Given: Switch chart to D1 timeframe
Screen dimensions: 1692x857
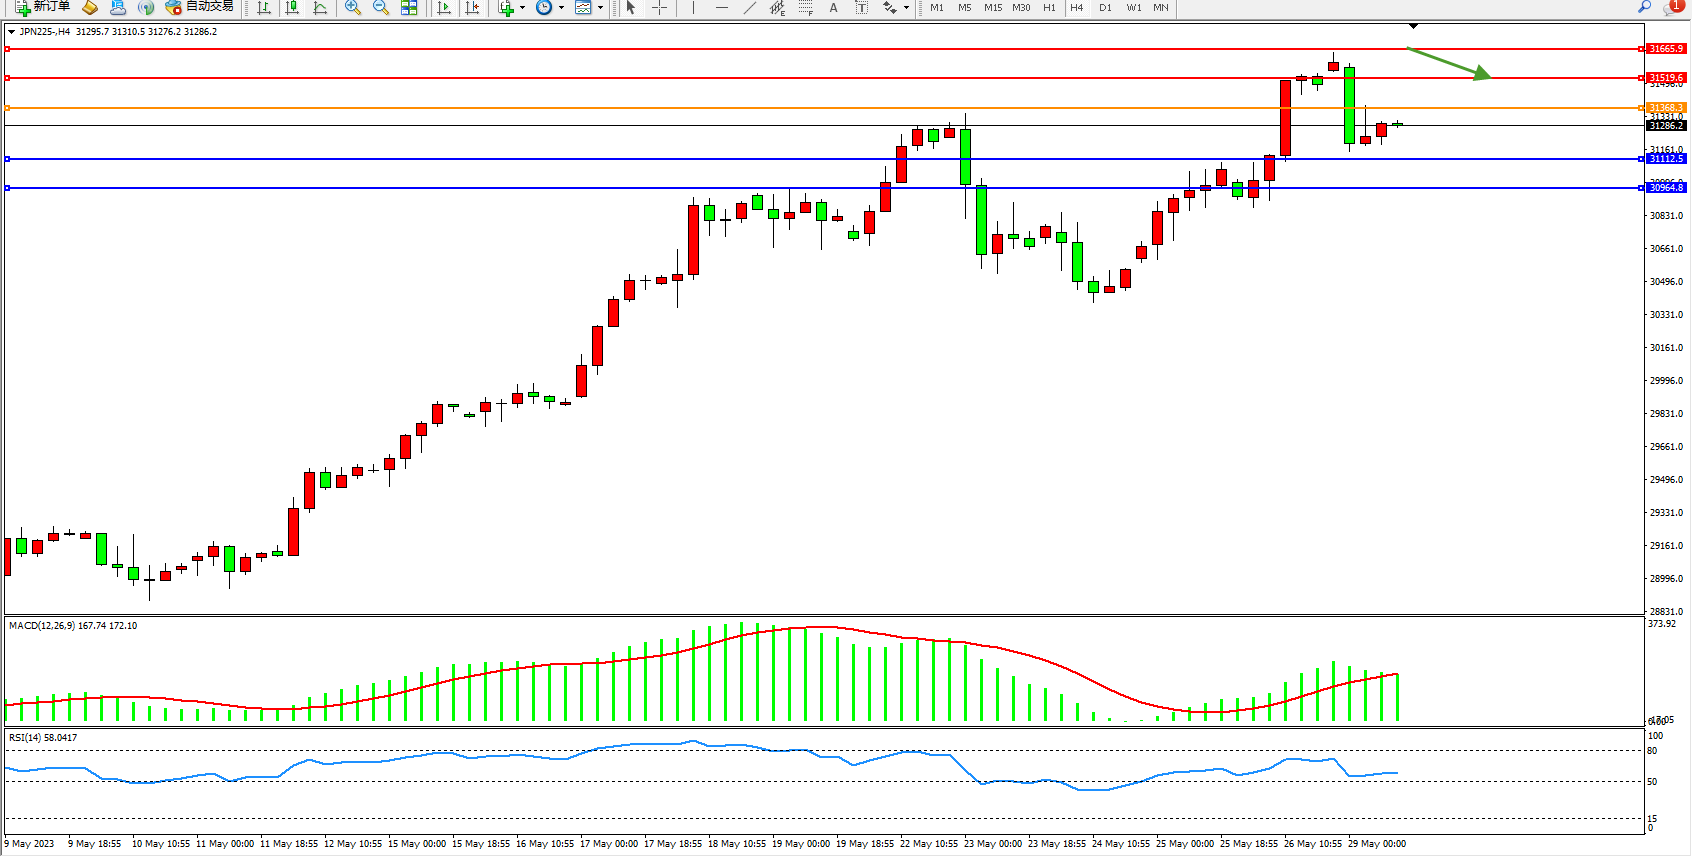Looking at the screenshot, I should click(x=1105, y=7).
